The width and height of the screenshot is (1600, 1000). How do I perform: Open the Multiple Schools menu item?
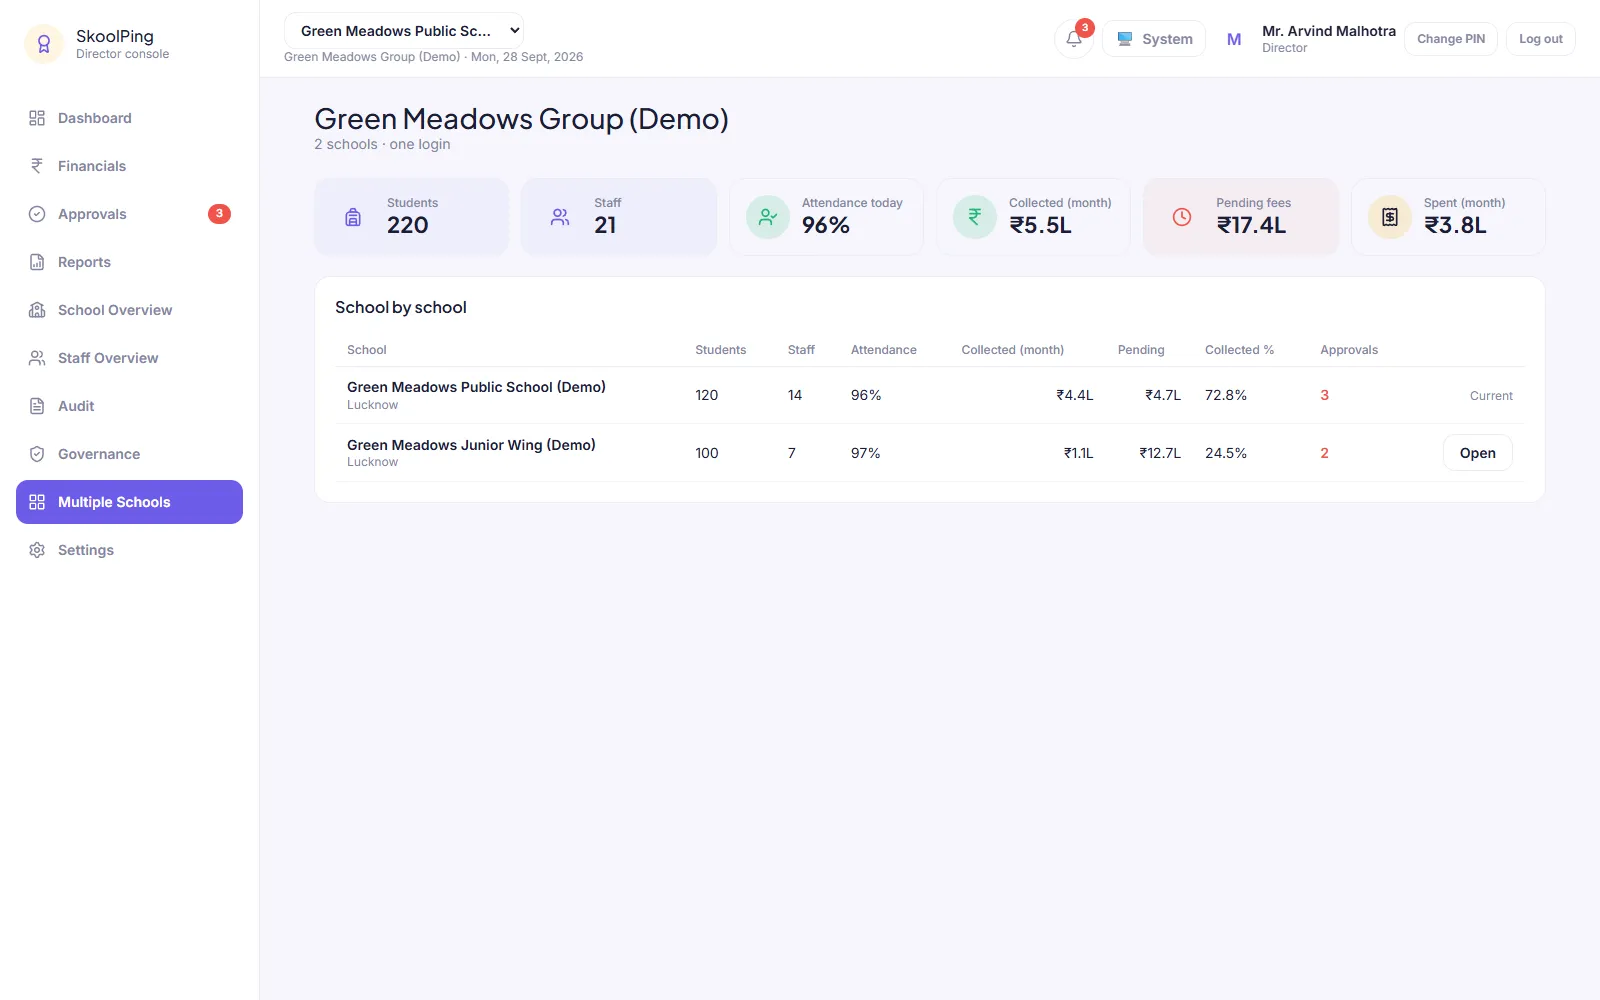(x=129, y=502)
